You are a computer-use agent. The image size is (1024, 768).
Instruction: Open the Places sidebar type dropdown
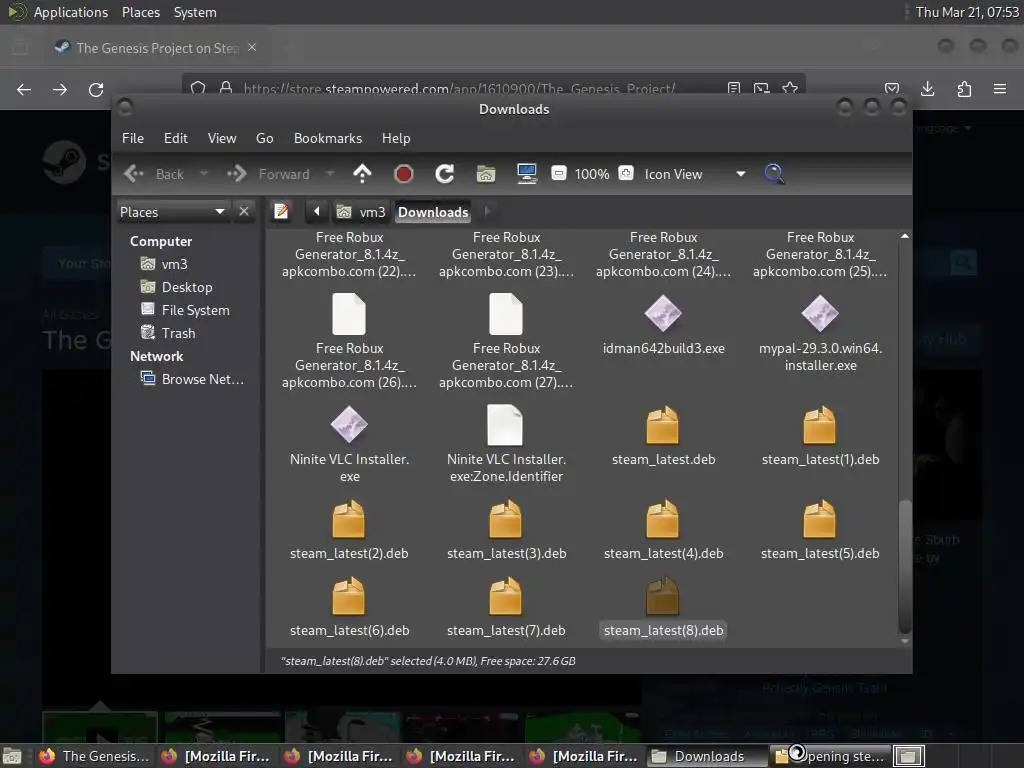pyautogui.click(x=172, y=212)
